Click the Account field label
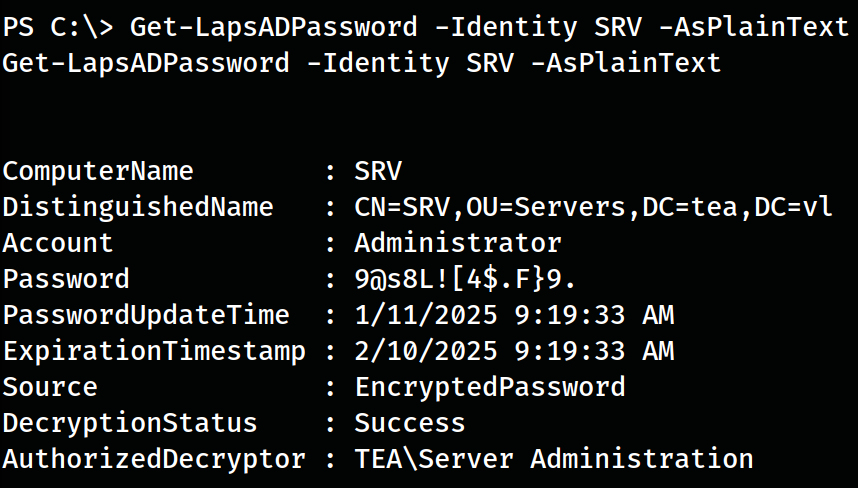This screenshot has width=858, height=488. coord(58,243)
